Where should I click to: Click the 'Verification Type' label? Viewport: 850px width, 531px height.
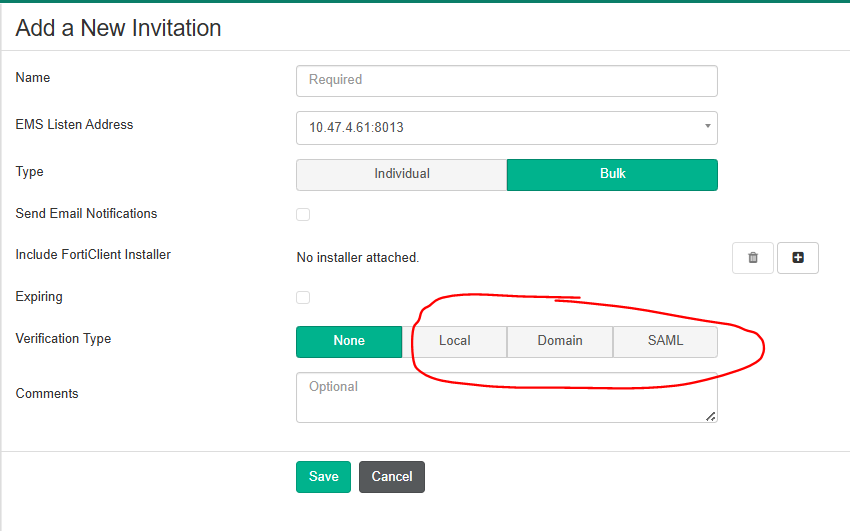pos(63,339)
